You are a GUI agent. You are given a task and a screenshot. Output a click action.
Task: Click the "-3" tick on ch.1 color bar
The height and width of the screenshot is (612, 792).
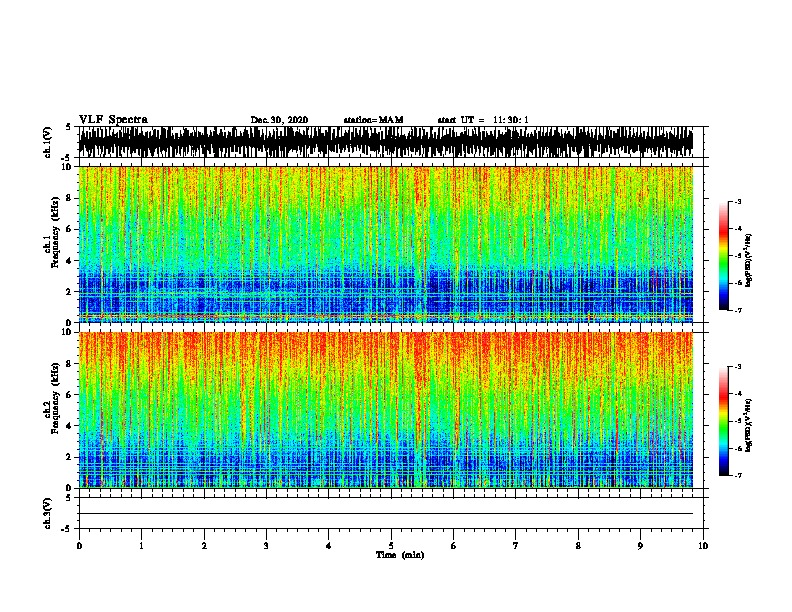click(738, 202)
